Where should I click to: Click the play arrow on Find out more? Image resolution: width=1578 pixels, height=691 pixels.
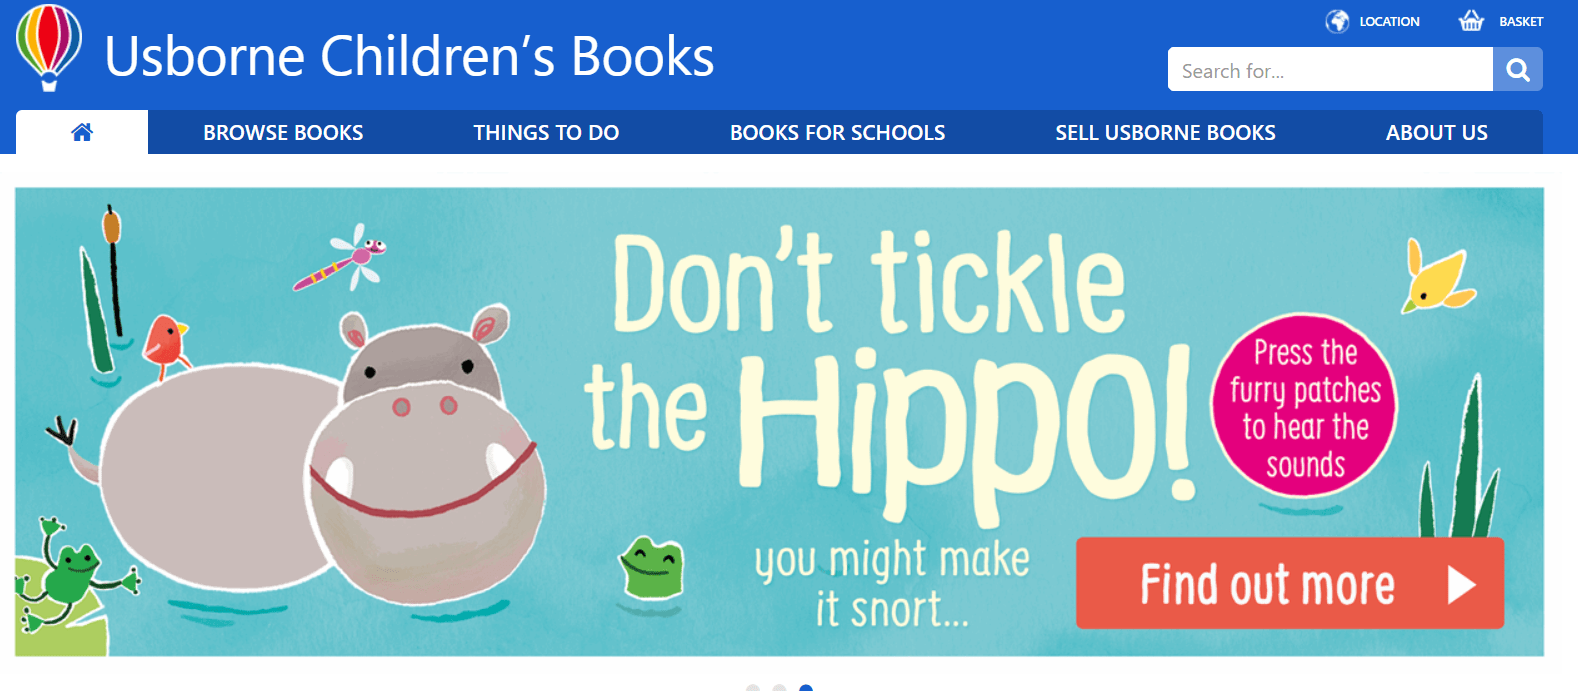click(1461, 585)
